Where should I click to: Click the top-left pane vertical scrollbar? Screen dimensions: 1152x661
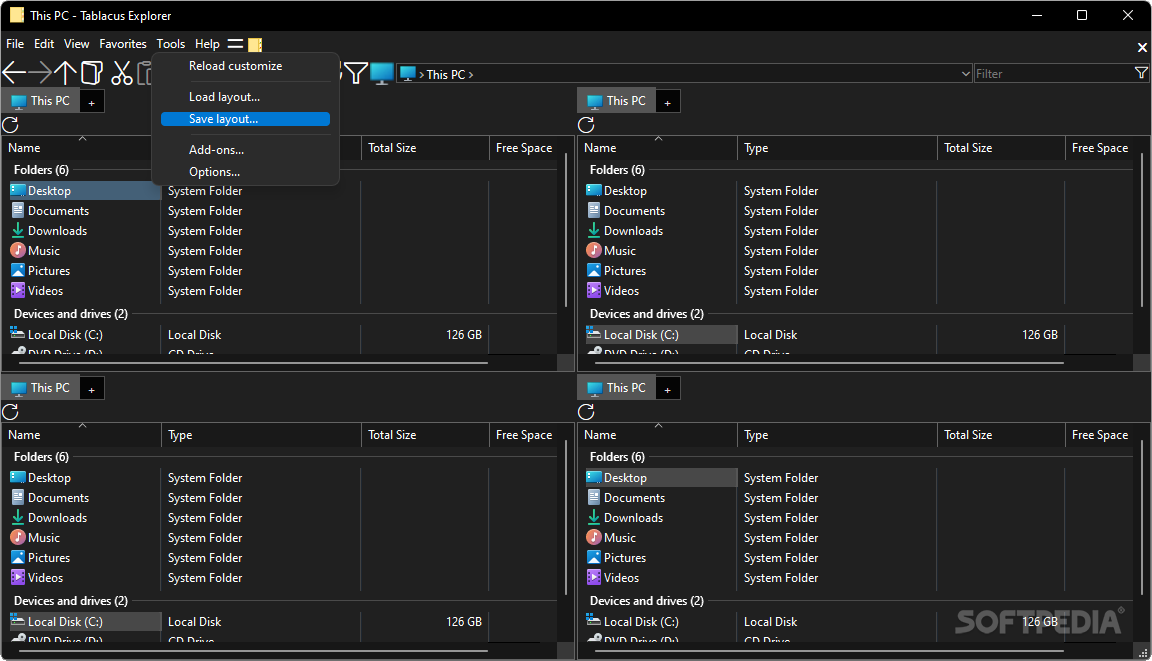pos(566,230)
